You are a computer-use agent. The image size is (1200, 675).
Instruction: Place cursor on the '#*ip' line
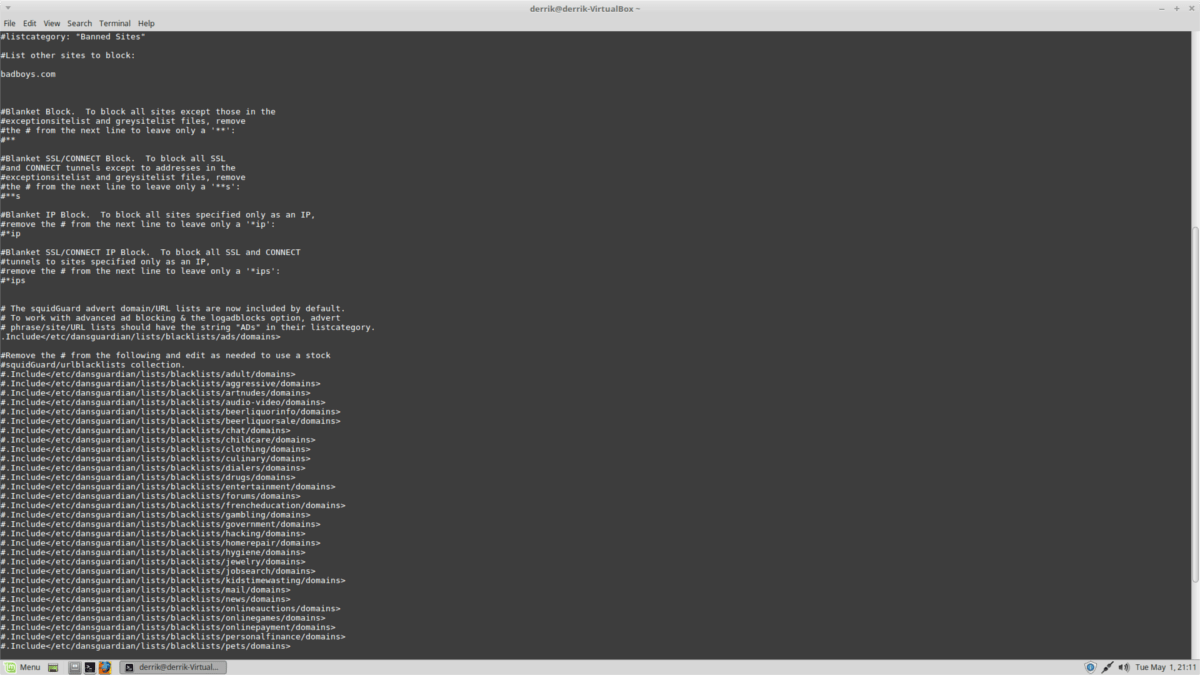(x=10, y=234)
